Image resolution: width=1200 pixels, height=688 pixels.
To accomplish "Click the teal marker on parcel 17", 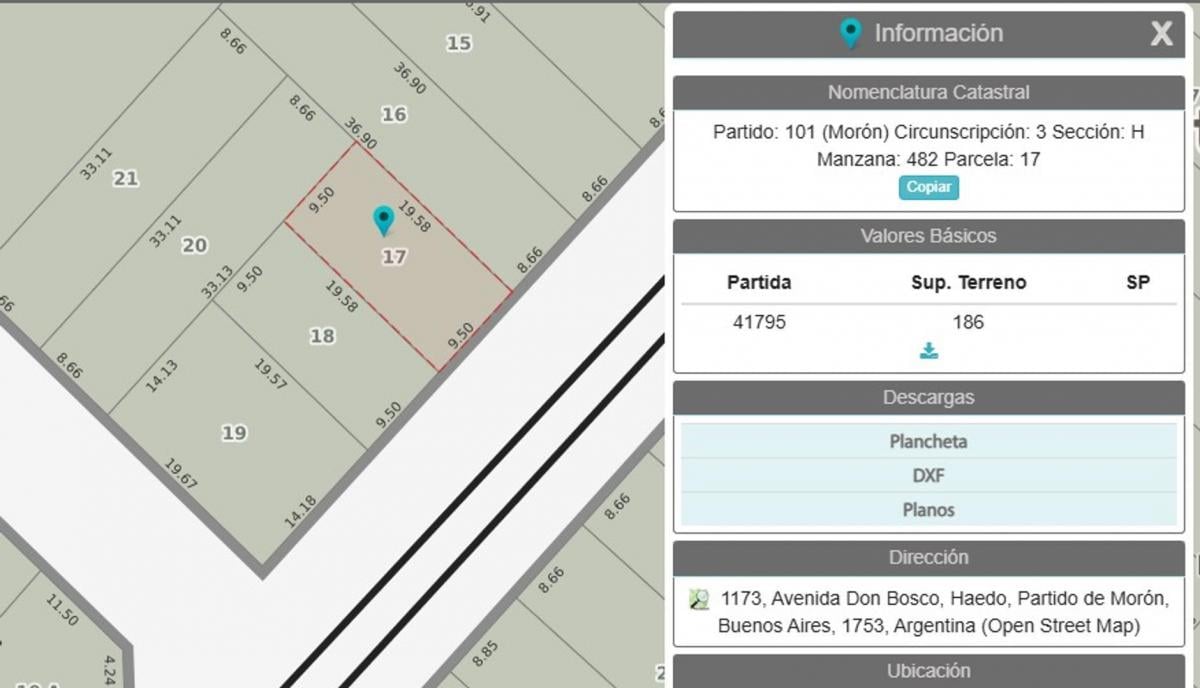I will (383, 220).
